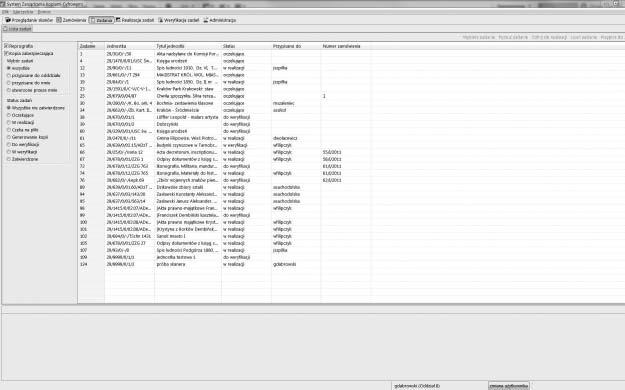The width and height of the screenshot is (625, 390).
Task: Select task row 102 Sanok miasto I
Action: [351, 236]
